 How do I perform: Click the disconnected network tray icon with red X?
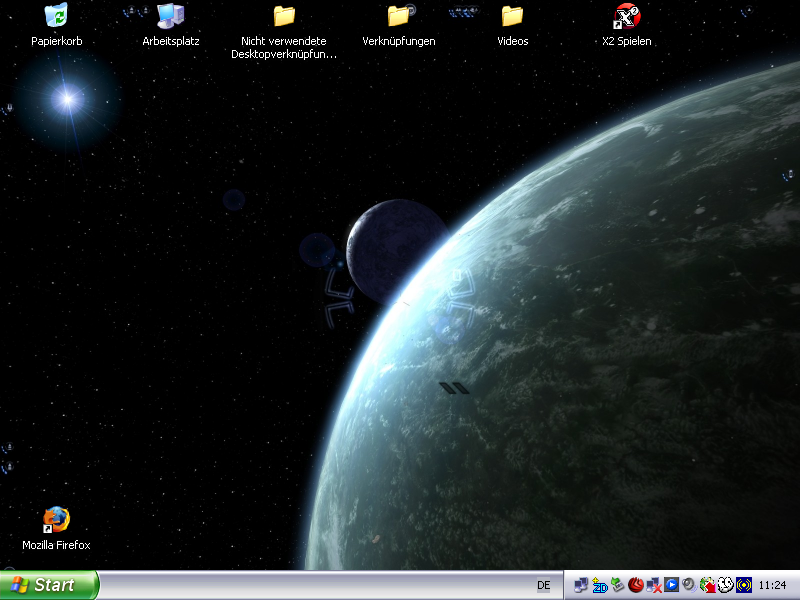tap(654, 585)
